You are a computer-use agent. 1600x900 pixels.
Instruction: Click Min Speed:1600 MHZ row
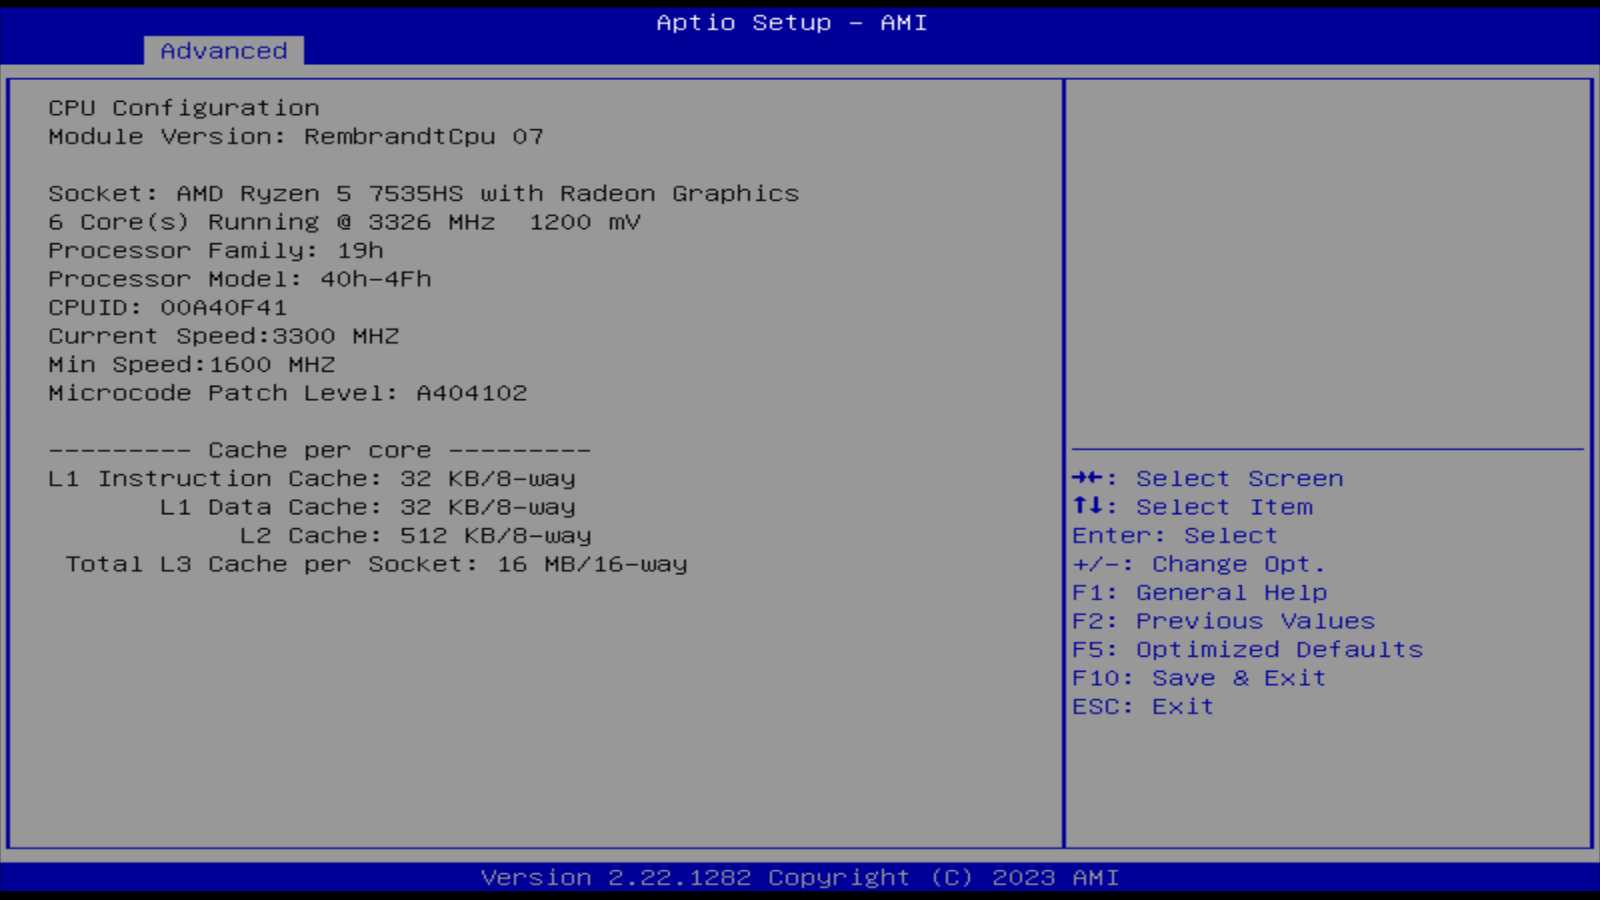[x=192, y=365]
